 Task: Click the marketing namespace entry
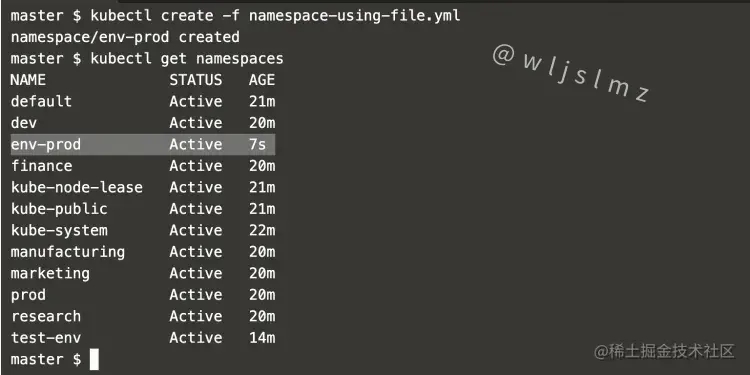(x=50, y=274)
